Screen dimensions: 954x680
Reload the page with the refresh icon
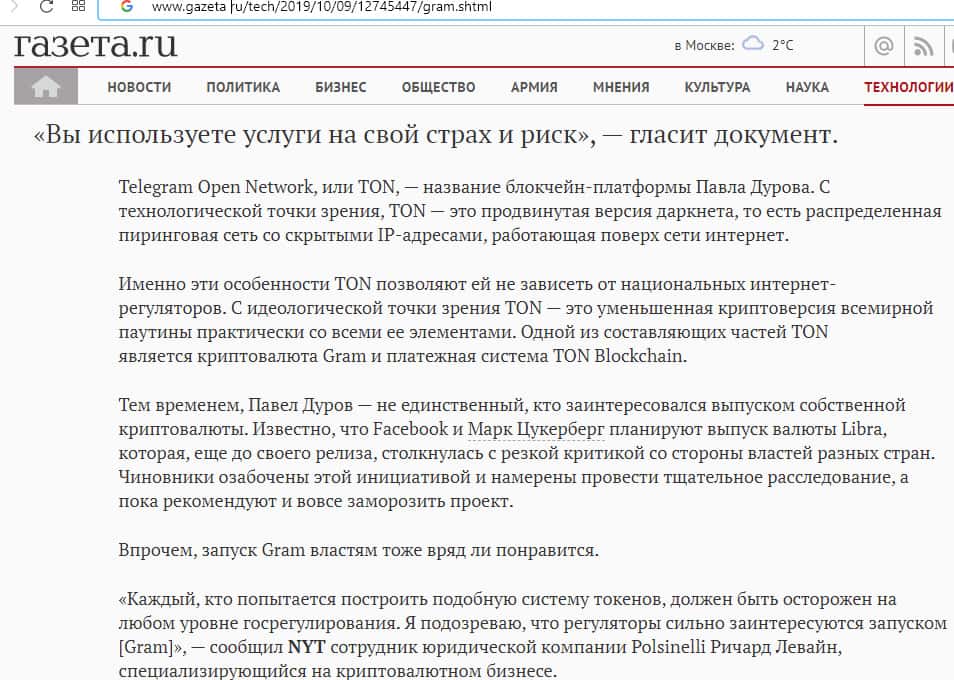pyautogui.click(x=46, y=7)
